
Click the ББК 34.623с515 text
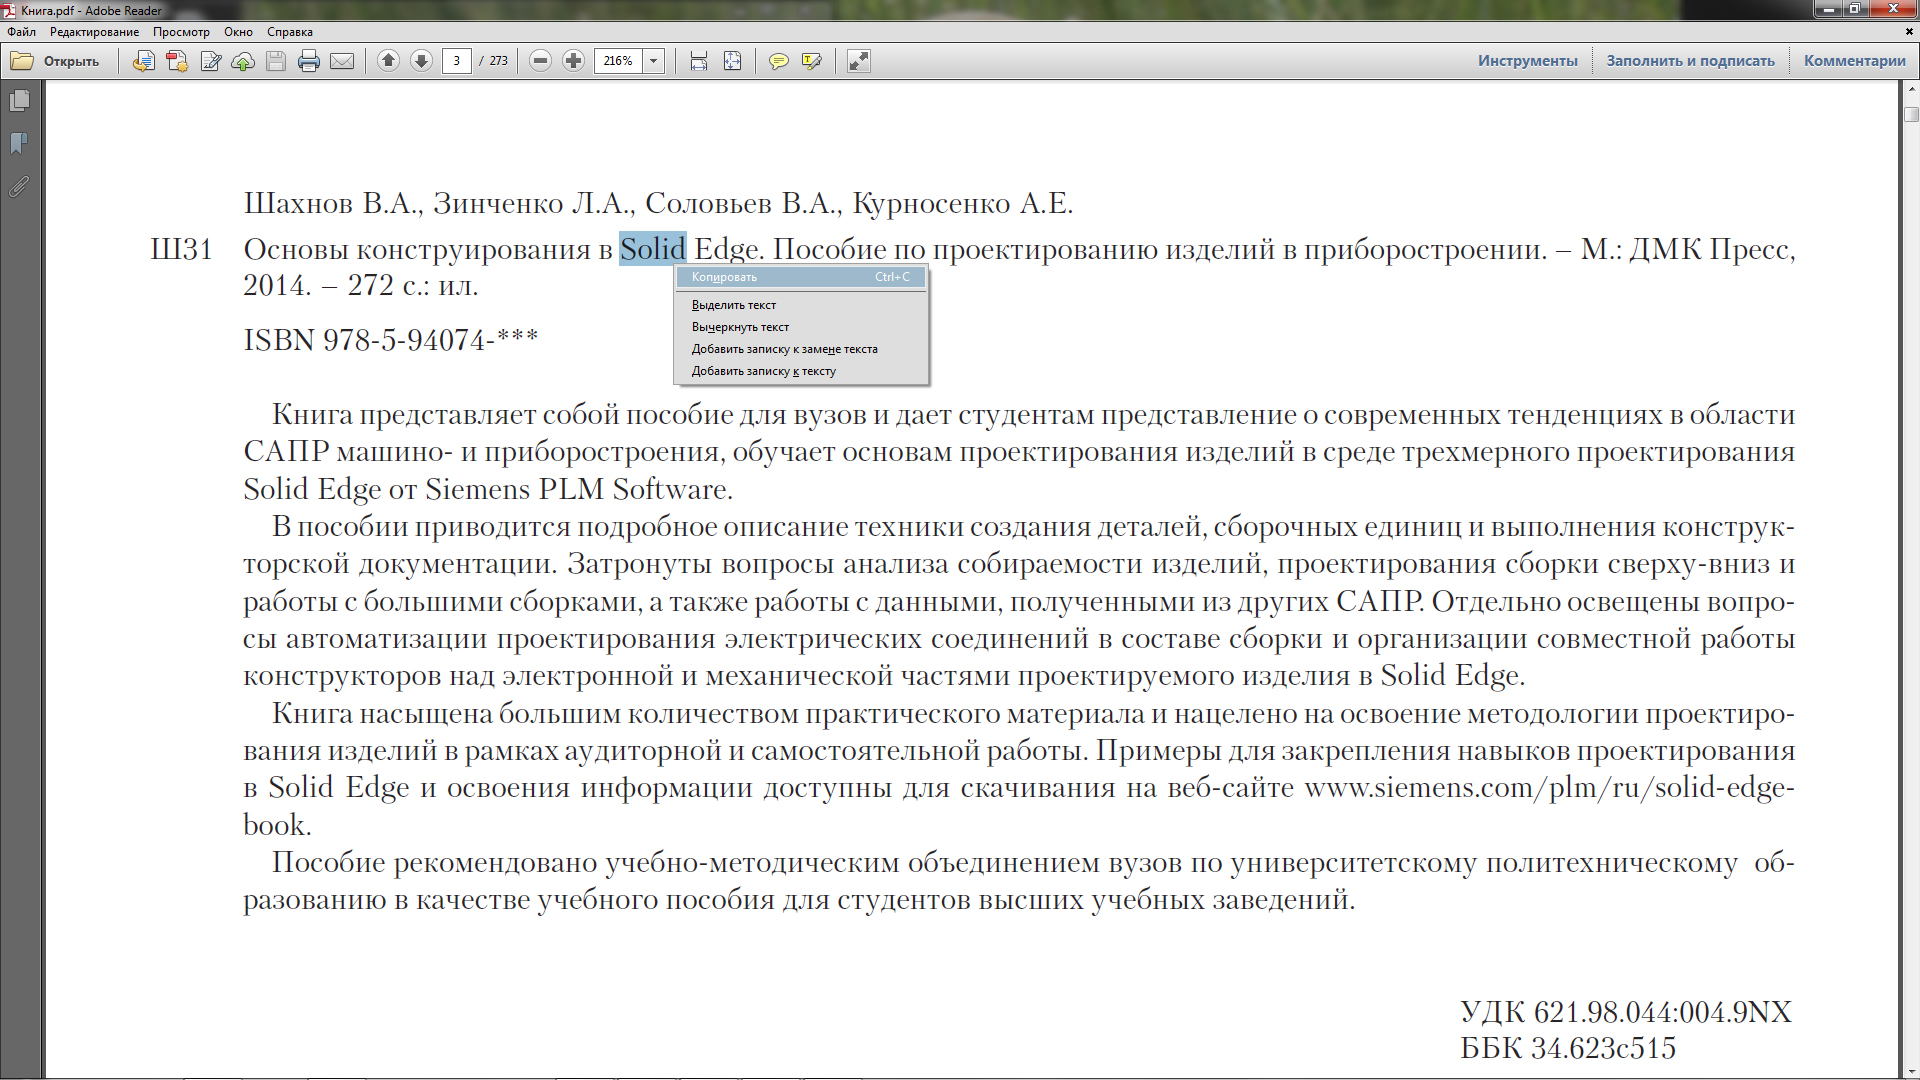point(1568,1048)
